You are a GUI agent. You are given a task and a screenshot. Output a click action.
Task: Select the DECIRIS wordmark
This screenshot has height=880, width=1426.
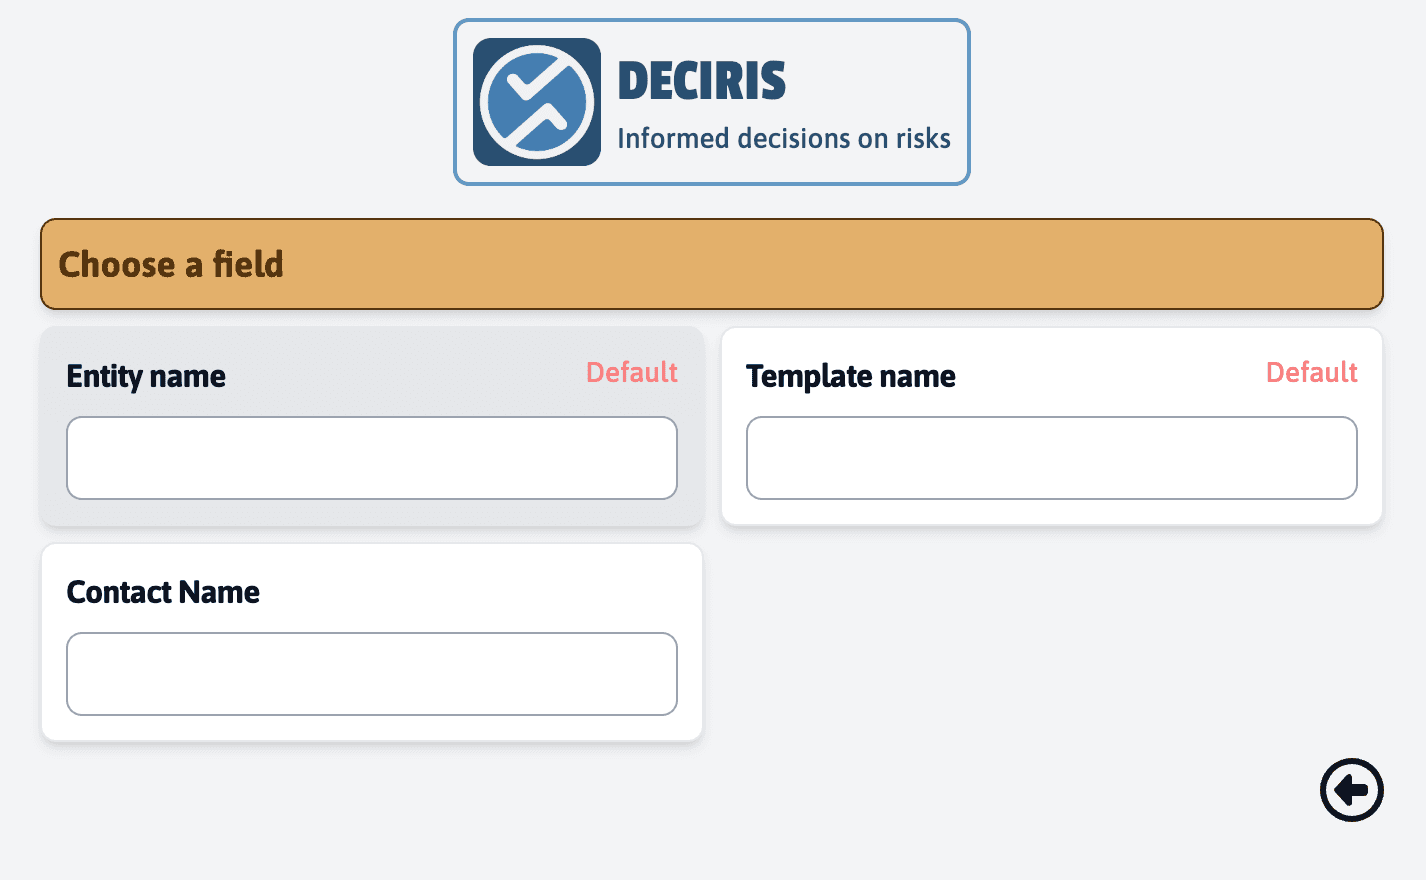701,78
